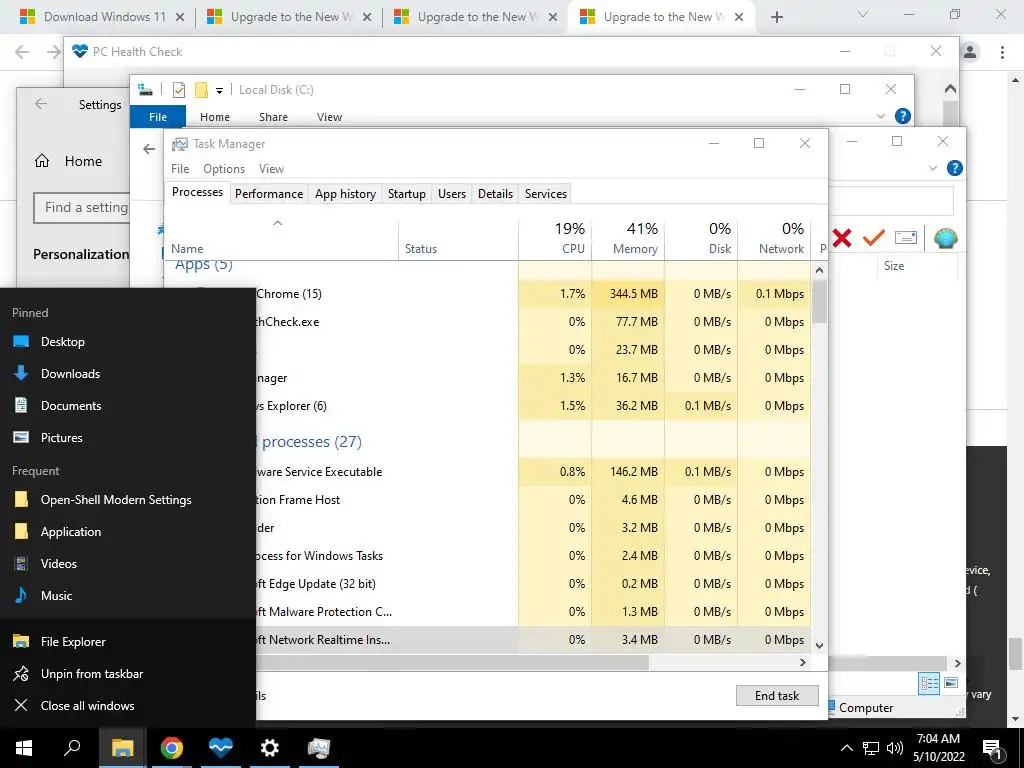Switch to the Performance tab
This screenshot has width=1024, height=768.
269,193
